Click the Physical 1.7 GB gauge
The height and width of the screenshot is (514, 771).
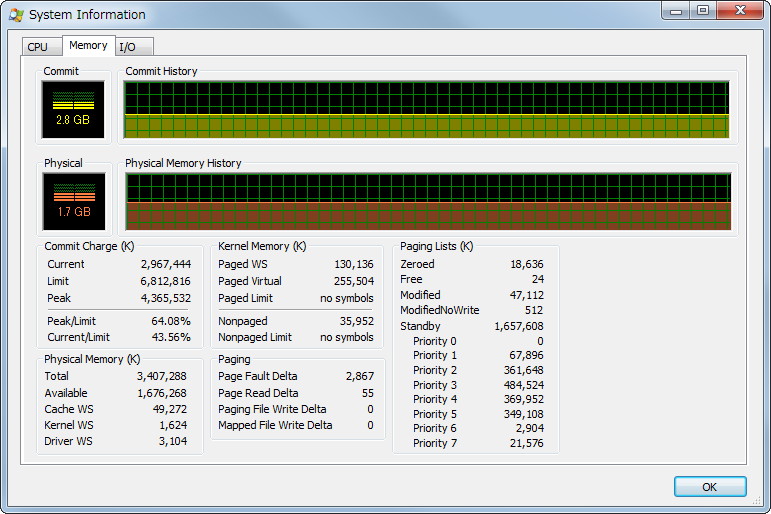(74, 201)
